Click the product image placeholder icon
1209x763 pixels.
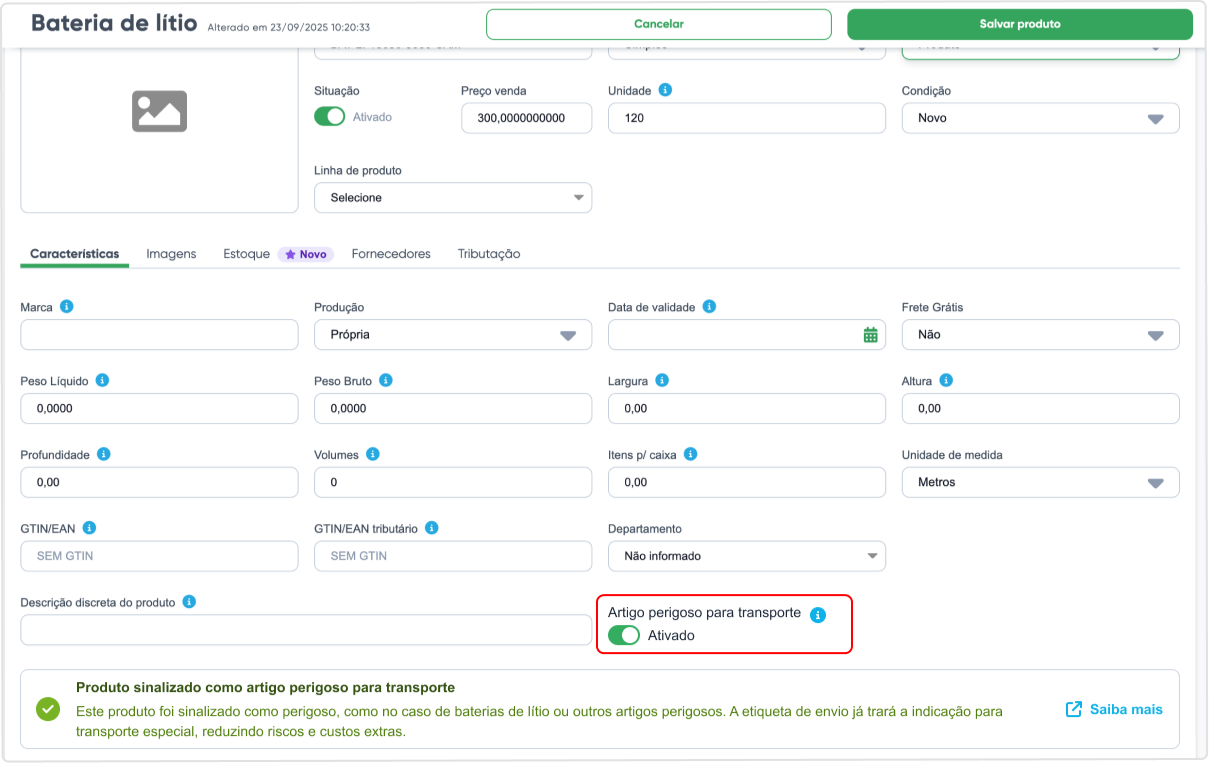160,111
